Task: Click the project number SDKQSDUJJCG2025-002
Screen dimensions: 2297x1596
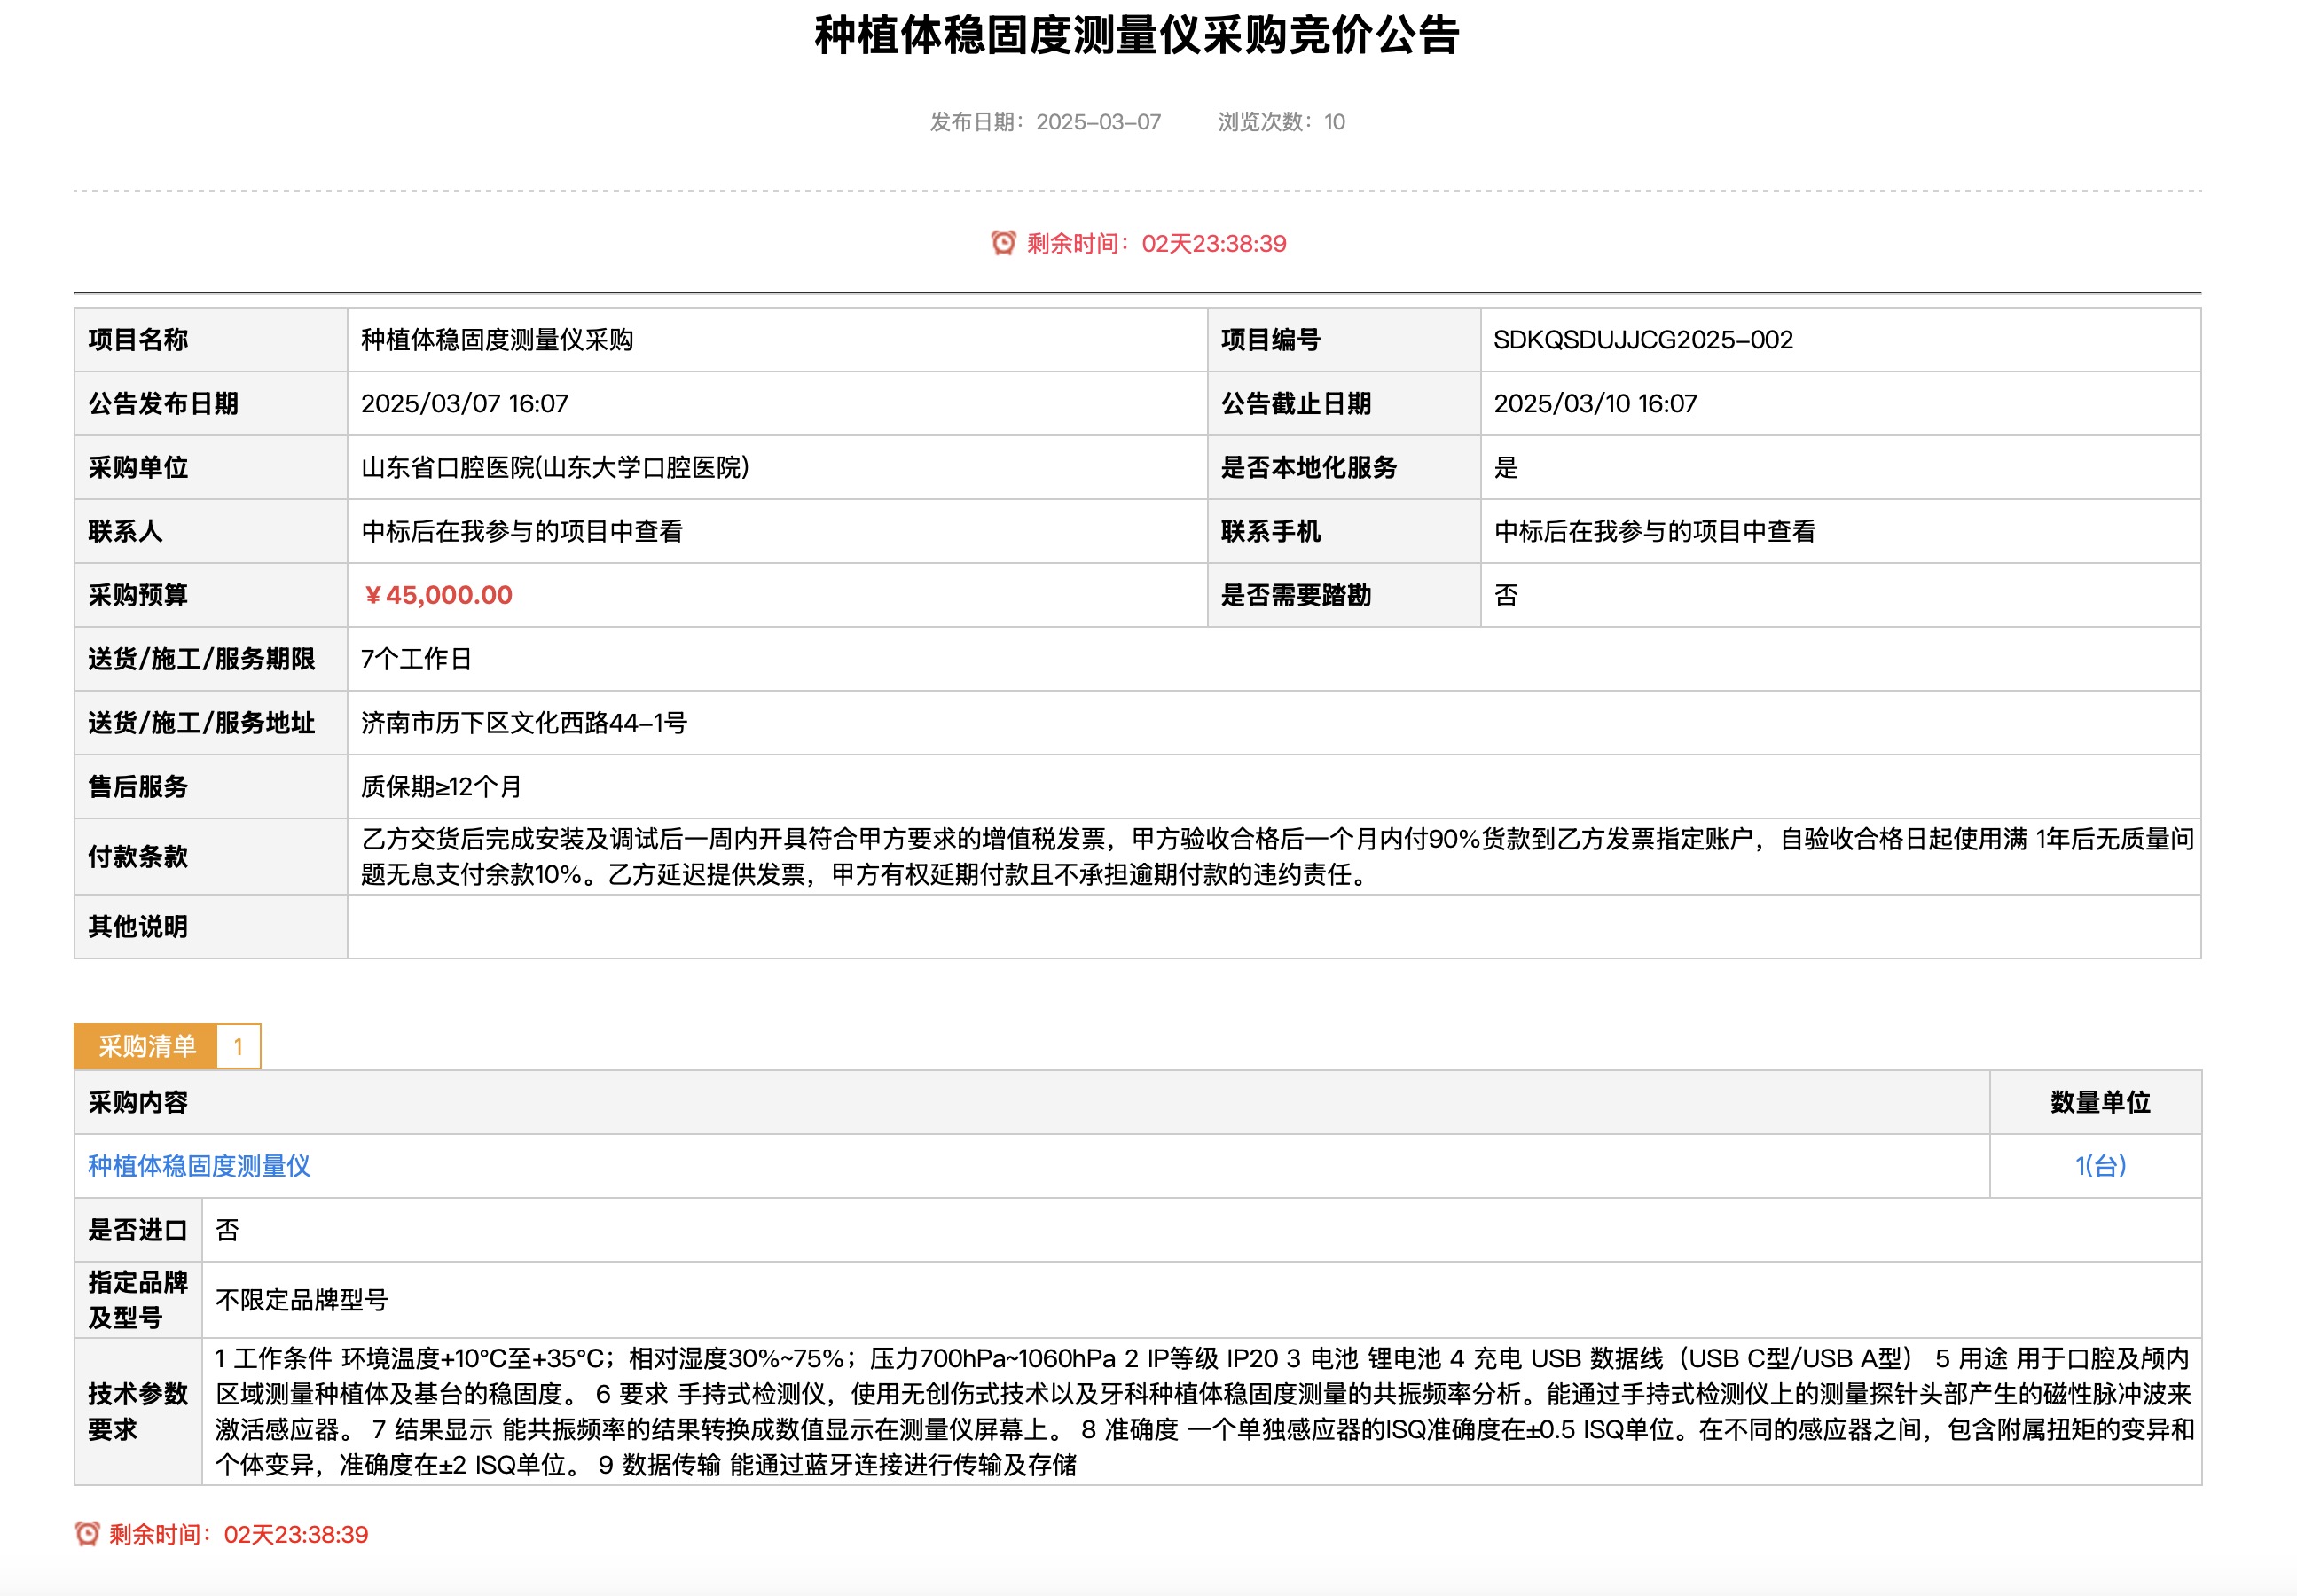Action: tap(1642, 340)
